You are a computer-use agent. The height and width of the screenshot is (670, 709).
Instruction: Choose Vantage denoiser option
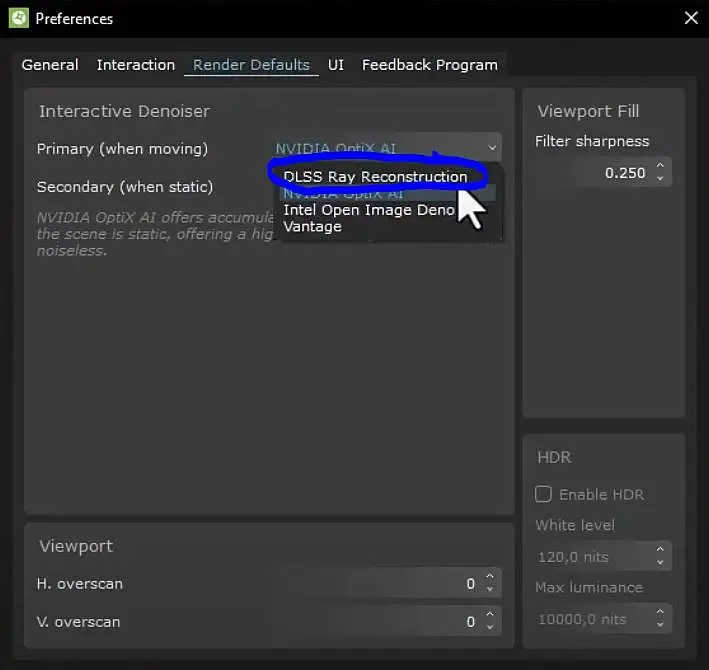click(312, 226)
